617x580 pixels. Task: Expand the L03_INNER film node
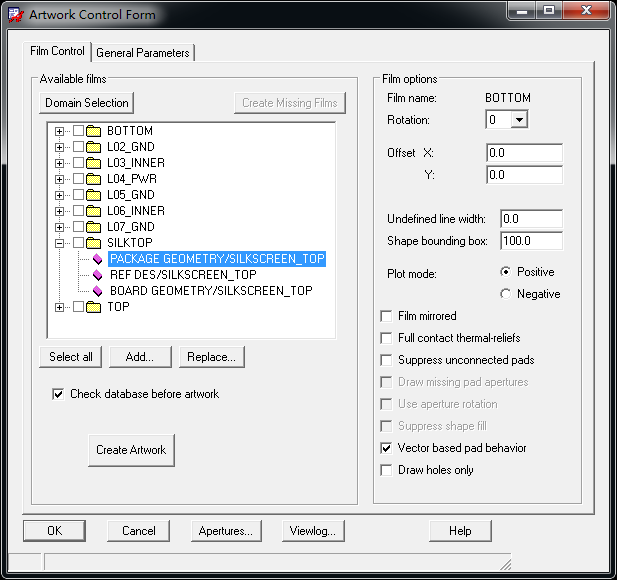pyautogui.click(x=60, y=163)
